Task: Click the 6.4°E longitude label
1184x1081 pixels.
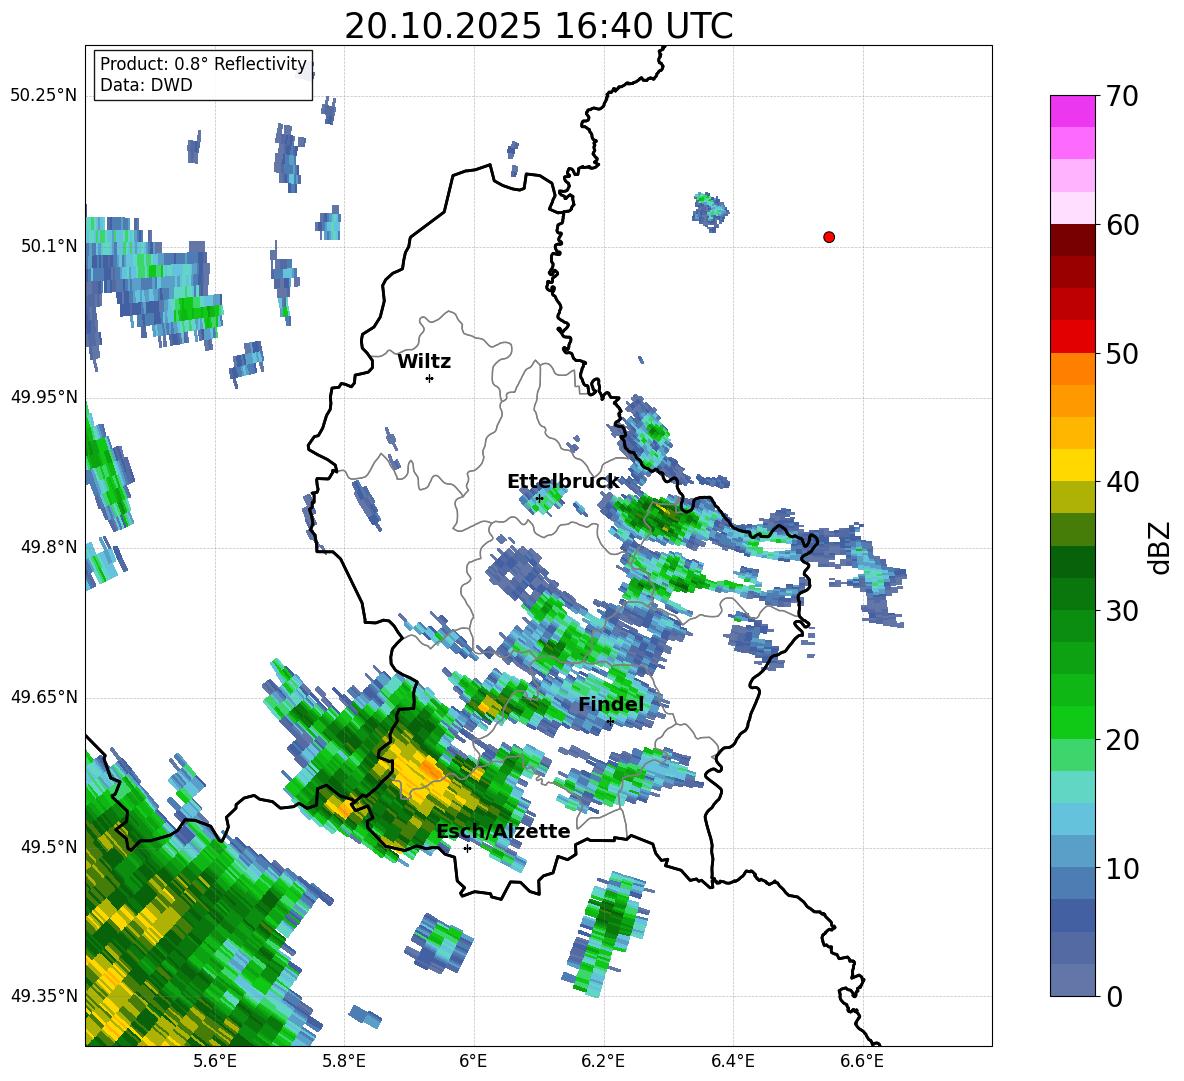Action: [x=732, y=1061]
